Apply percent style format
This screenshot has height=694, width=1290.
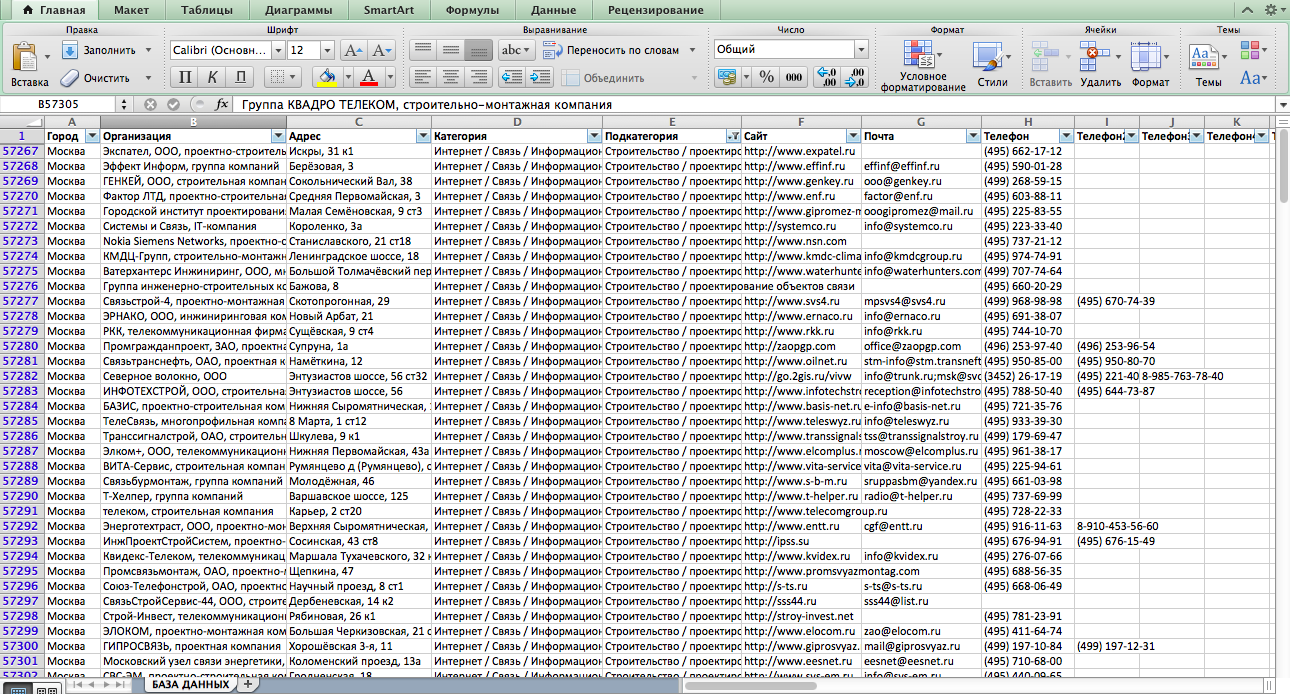(x=767, y=77)
